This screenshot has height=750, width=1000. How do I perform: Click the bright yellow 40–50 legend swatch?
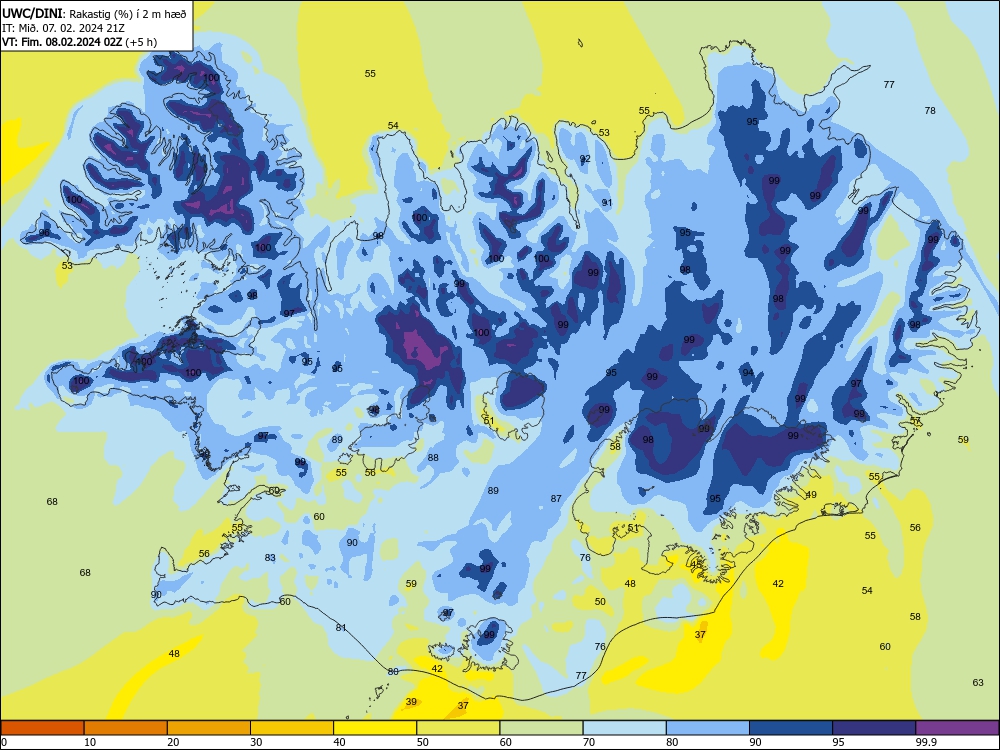375,728
